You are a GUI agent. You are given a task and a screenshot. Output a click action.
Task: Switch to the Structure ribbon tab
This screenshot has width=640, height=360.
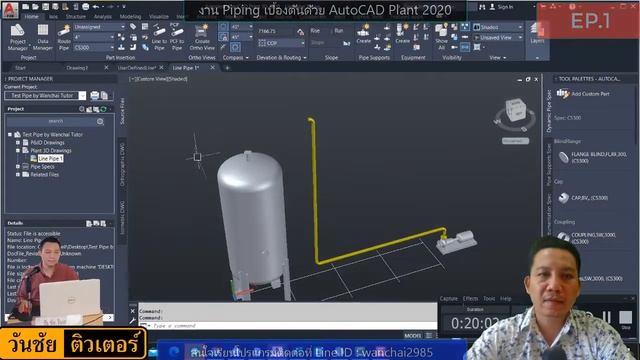tap(76, 17)
